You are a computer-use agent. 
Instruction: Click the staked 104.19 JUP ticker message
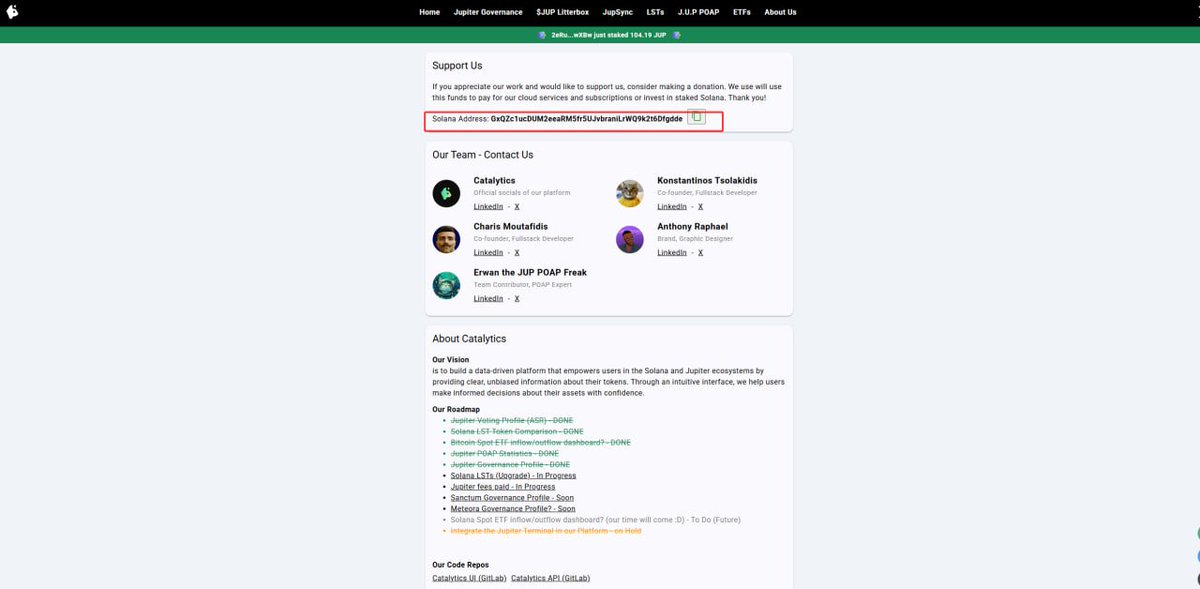(609, 34)
